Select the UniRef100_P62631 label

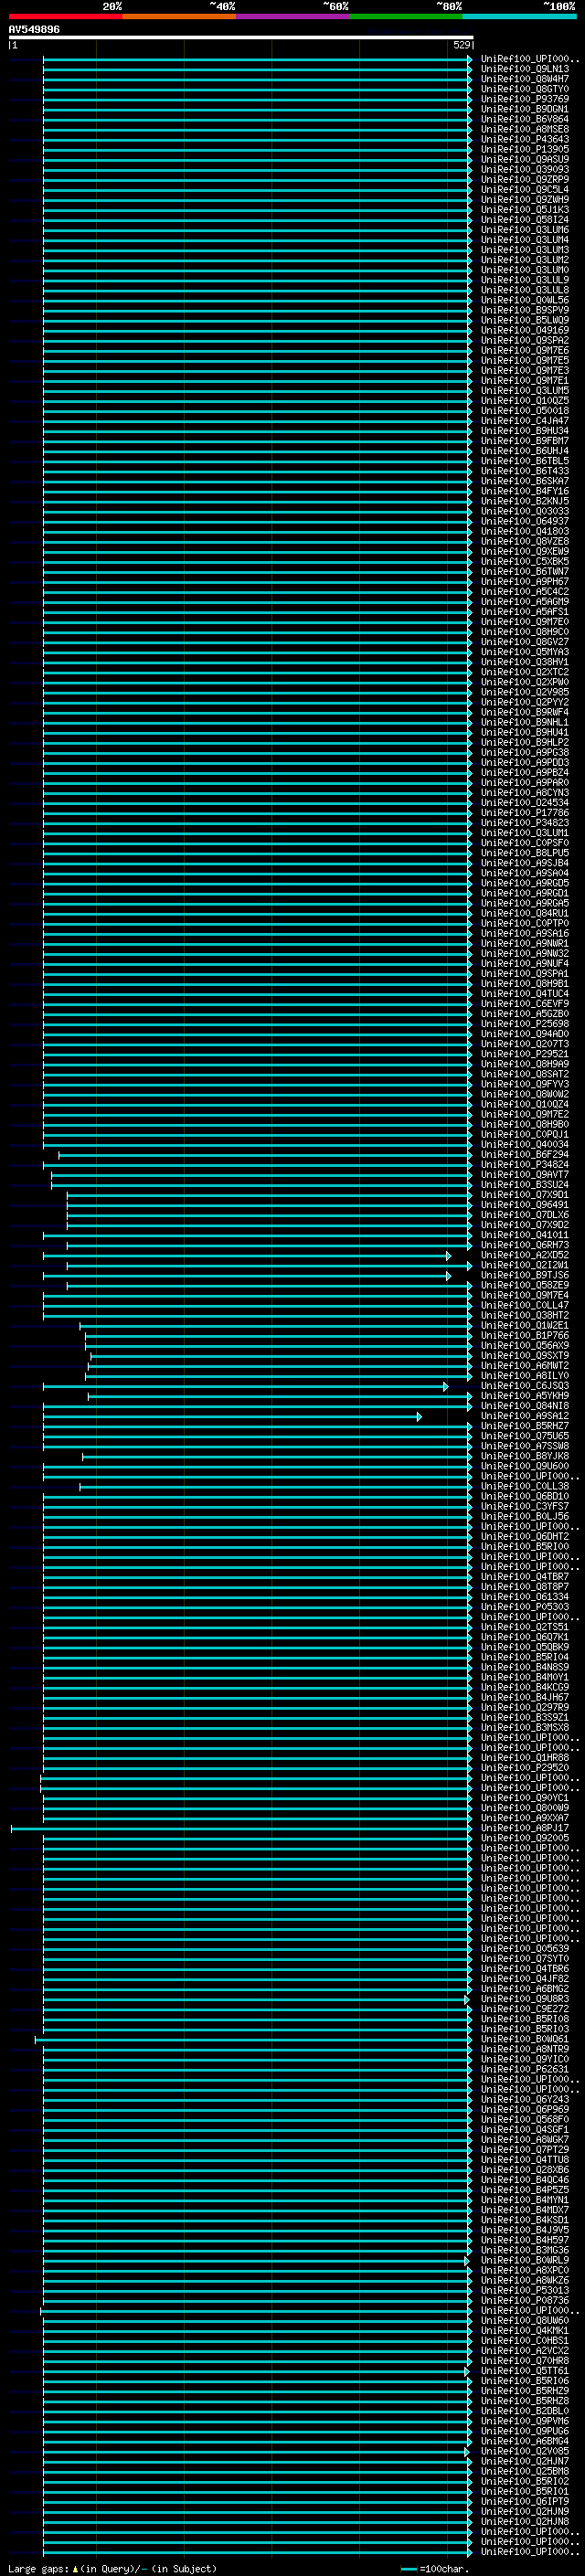pyautogui.click(x=525, y=2068)
